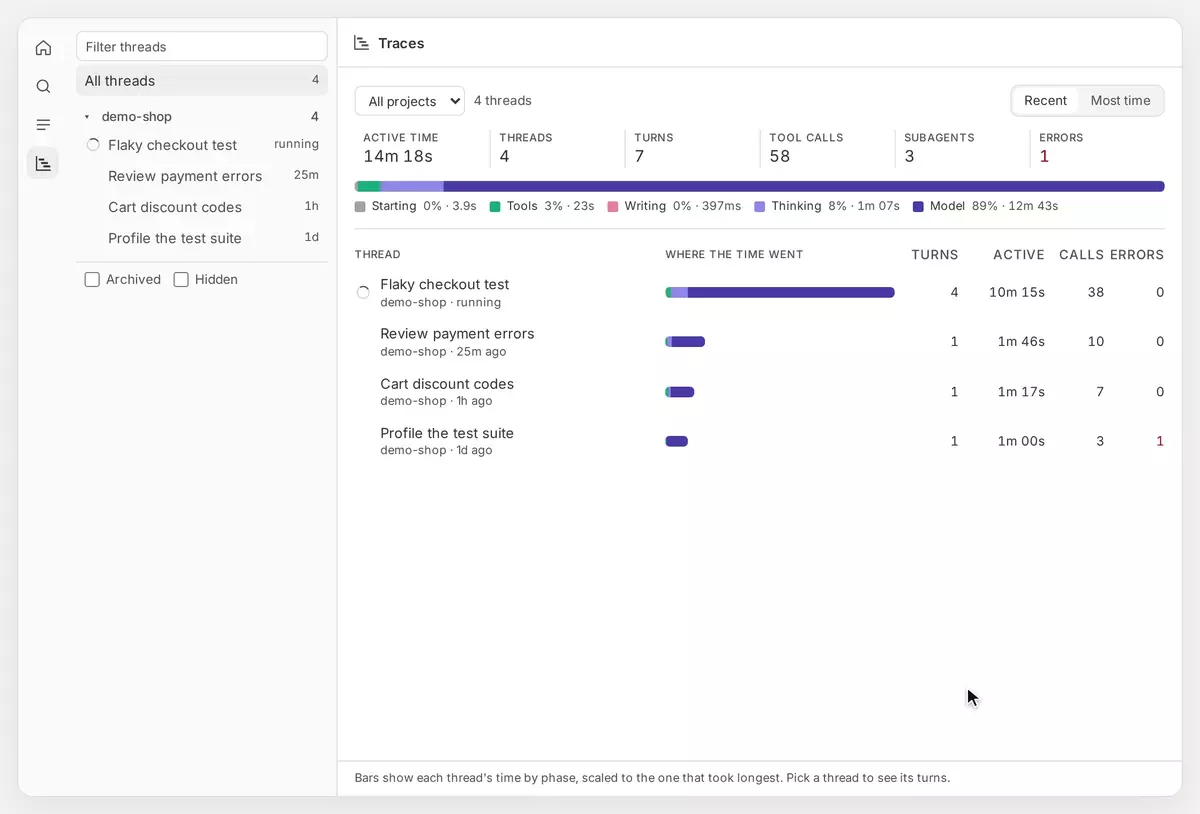Click the running spinner beside Flaky checkout test in the sidebar
Viewport: 1200px width, 814px height.
point(93,145)
